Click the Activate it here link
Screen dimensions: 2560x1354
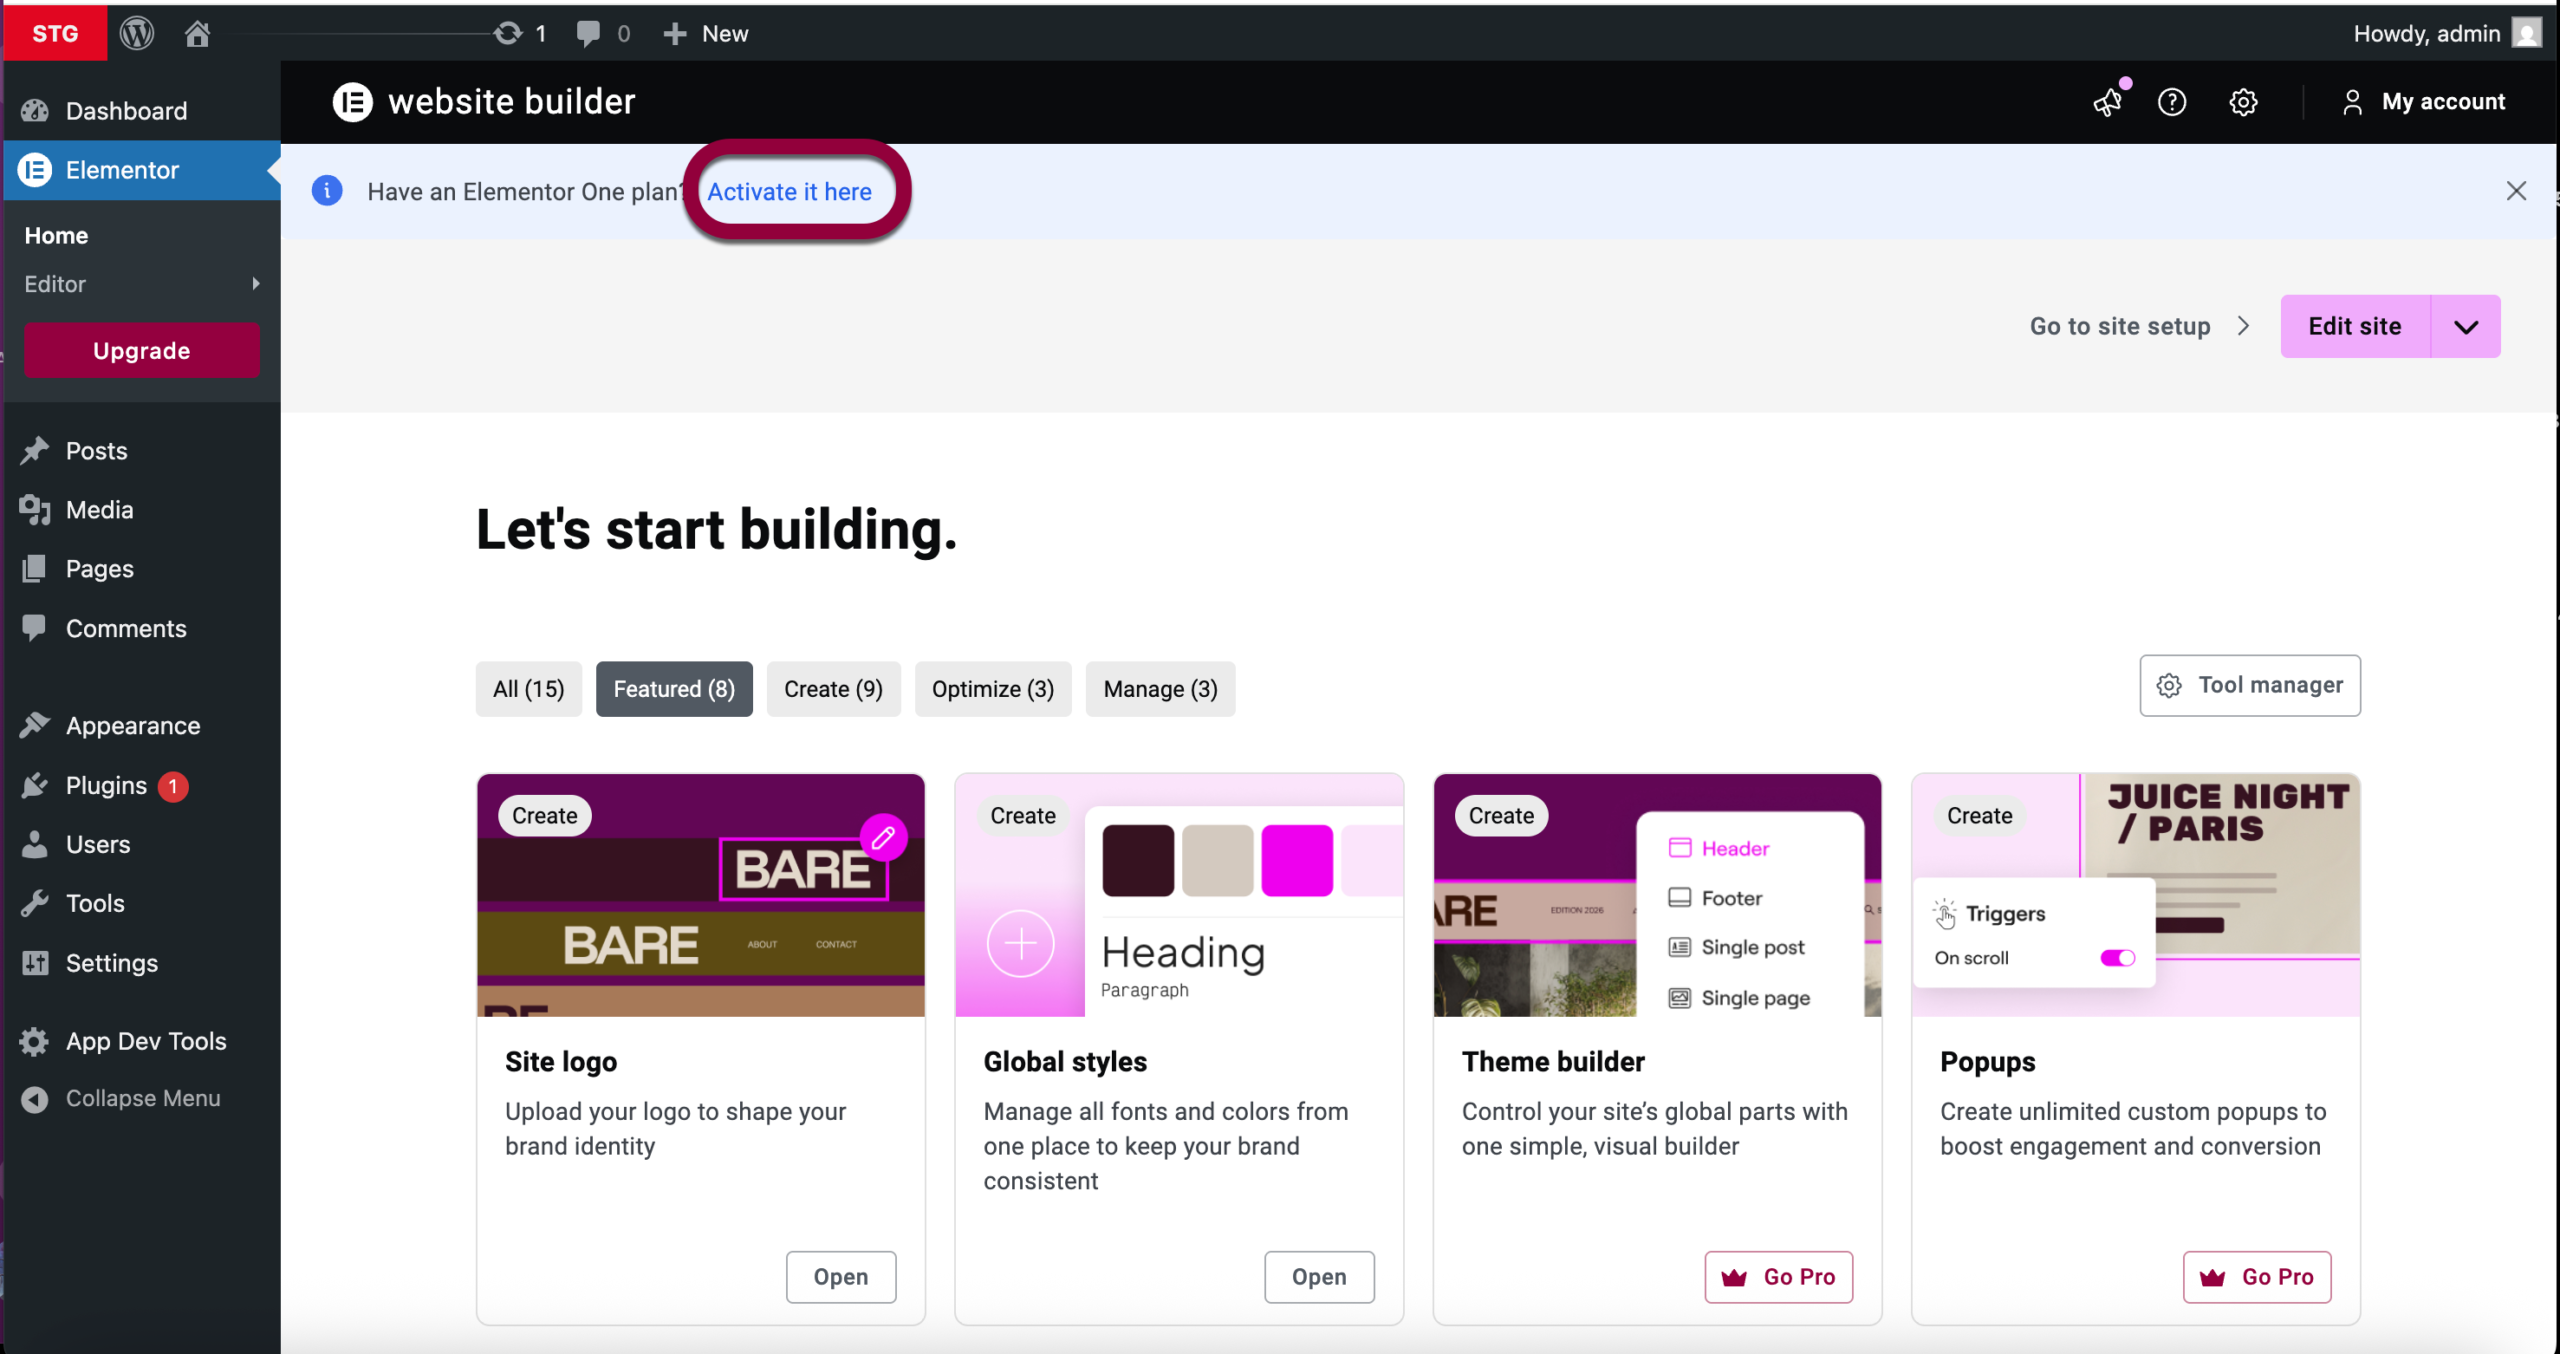pyautogui.click(x=789, y=191)
